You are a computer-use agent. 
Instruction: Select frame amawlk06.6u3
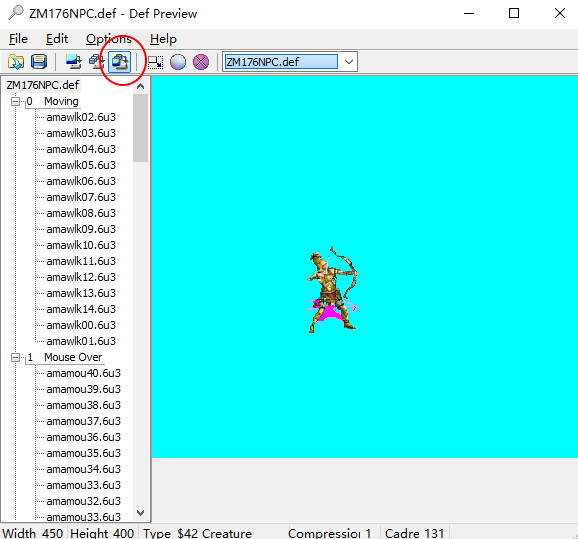point(81,181)
